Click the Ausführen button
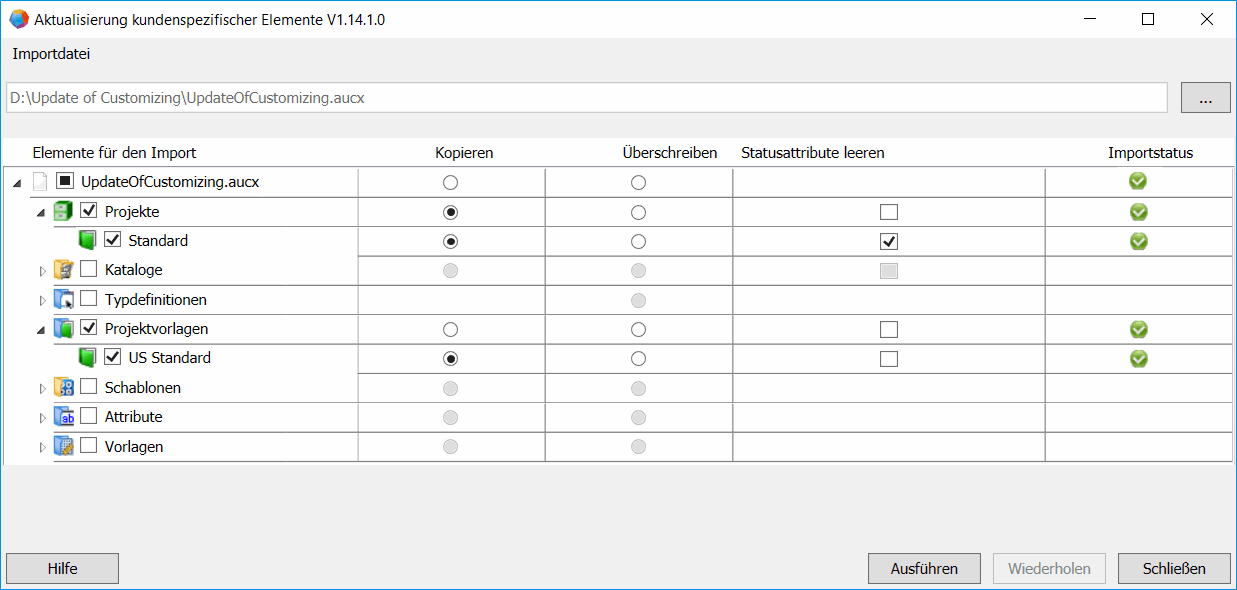This screenshot has width=1237, height=590. point(924,568)
